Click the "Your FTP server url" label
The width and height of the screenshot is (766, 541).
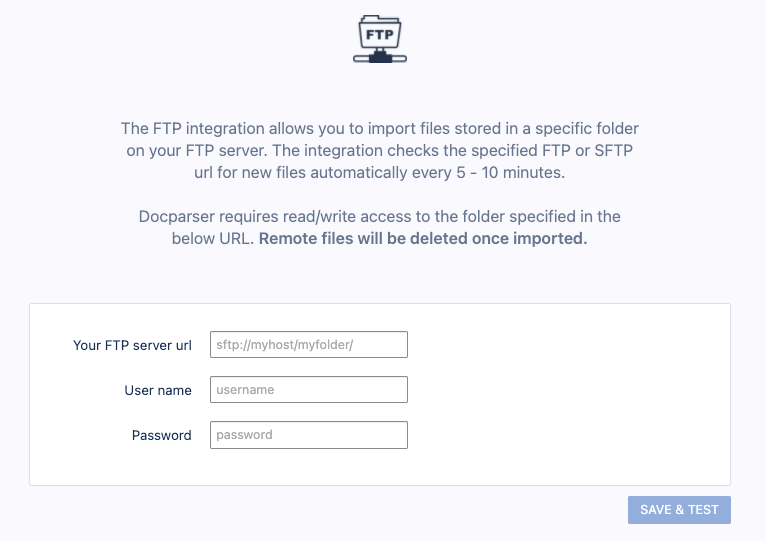tap(132, 345)
